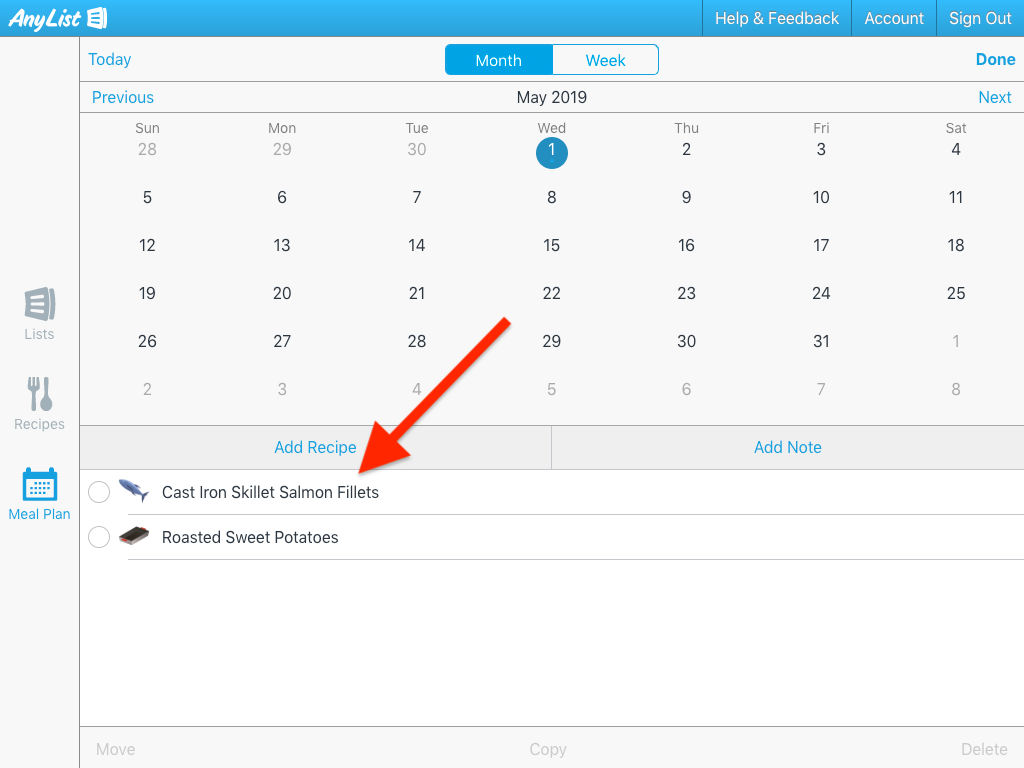Click the Roasted Sweet Potatoes recipe thumbnail
Image resolution: width=1024 pixels, height=768 pixels.
tap(133, 536)
